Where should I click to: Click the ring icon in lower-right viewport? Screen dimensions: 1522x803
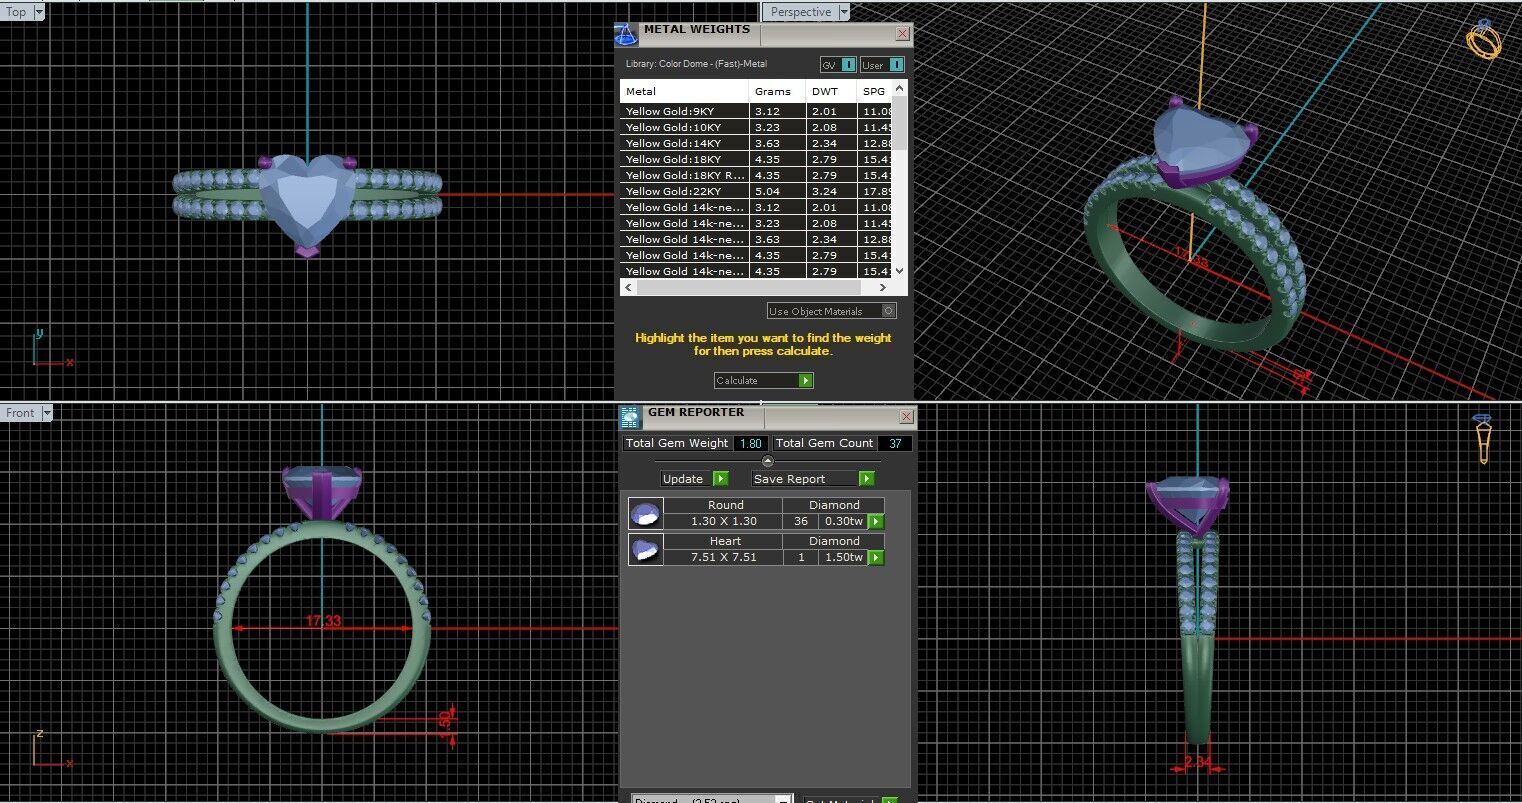1483,438
